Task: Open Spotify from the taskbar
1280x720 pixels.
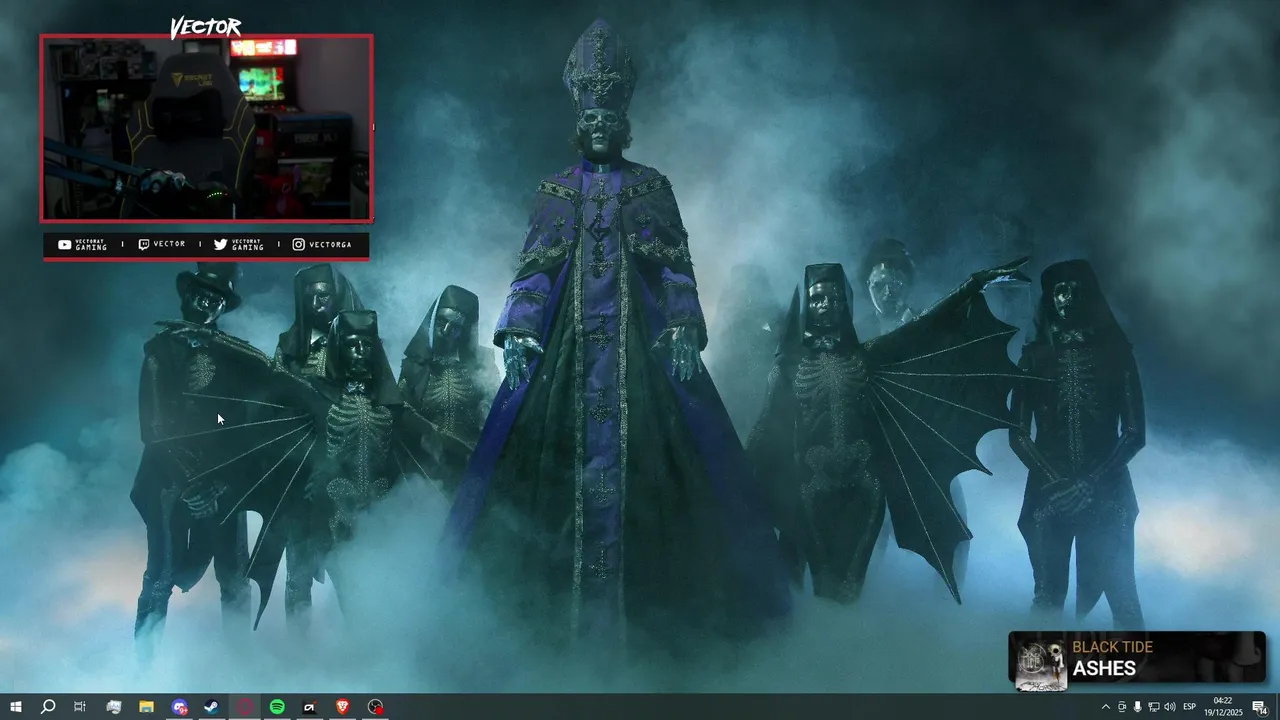Action: click(x=277, y=707)
